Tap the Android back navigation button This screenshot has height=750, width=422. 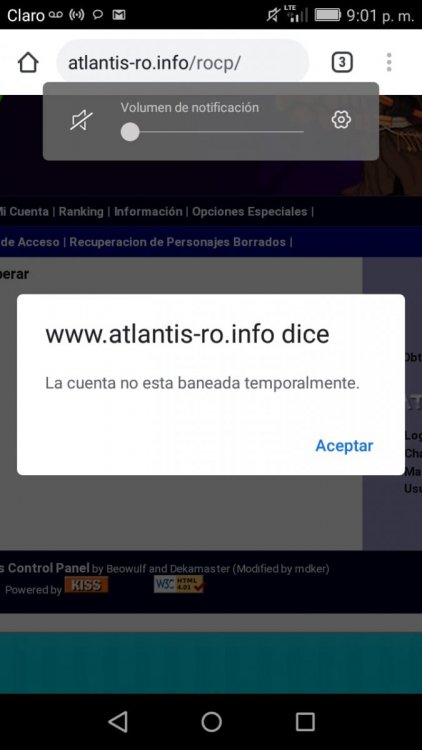pyautogui.click(x=118, y=721)
